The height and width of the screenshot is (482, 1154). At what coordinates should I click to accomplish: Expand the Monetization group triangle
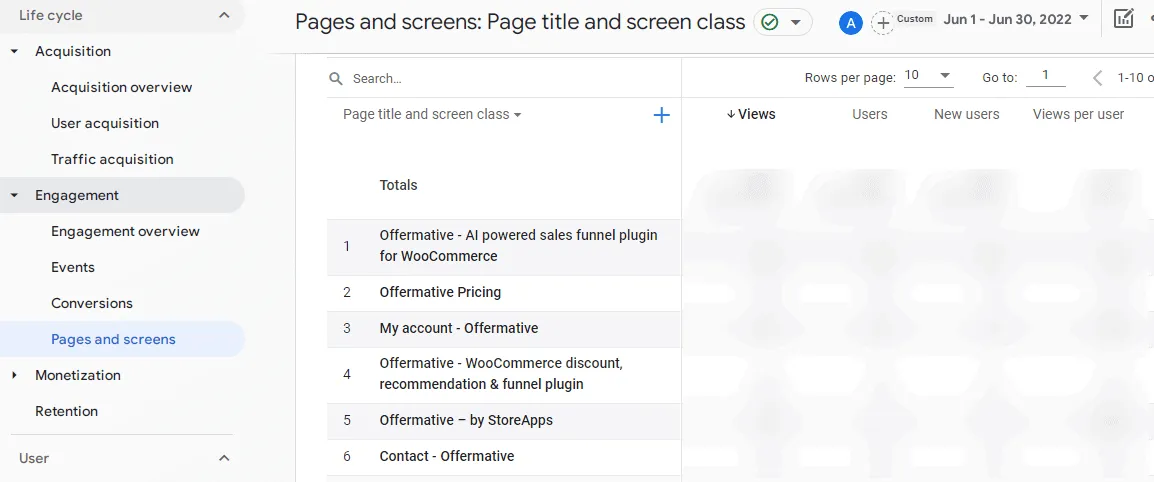pos(14,375)
